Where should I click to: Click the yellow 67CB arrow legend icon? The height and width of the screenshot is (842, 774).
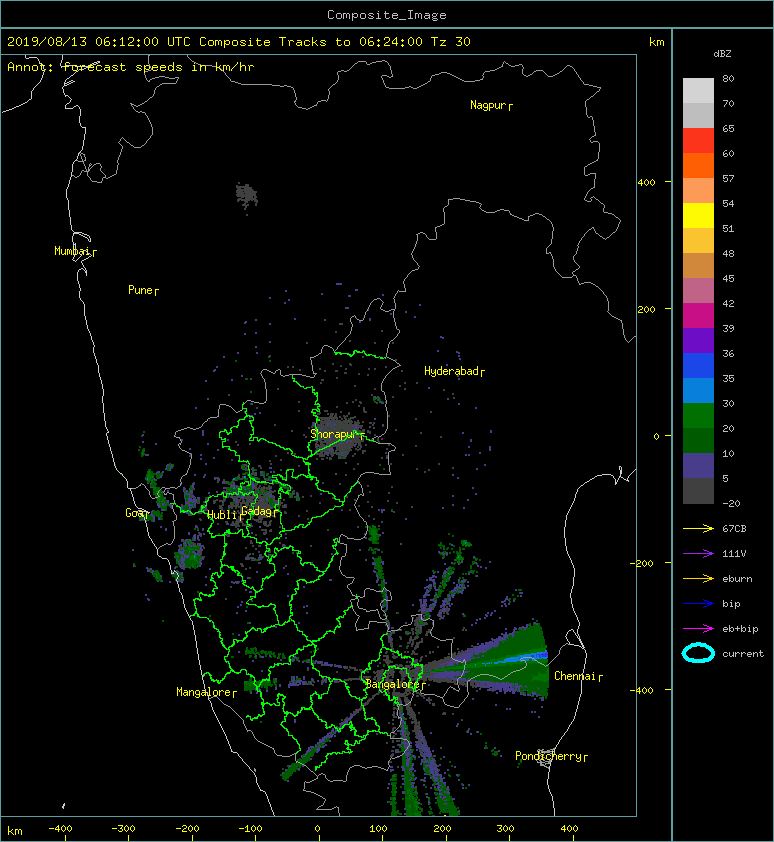698,529
